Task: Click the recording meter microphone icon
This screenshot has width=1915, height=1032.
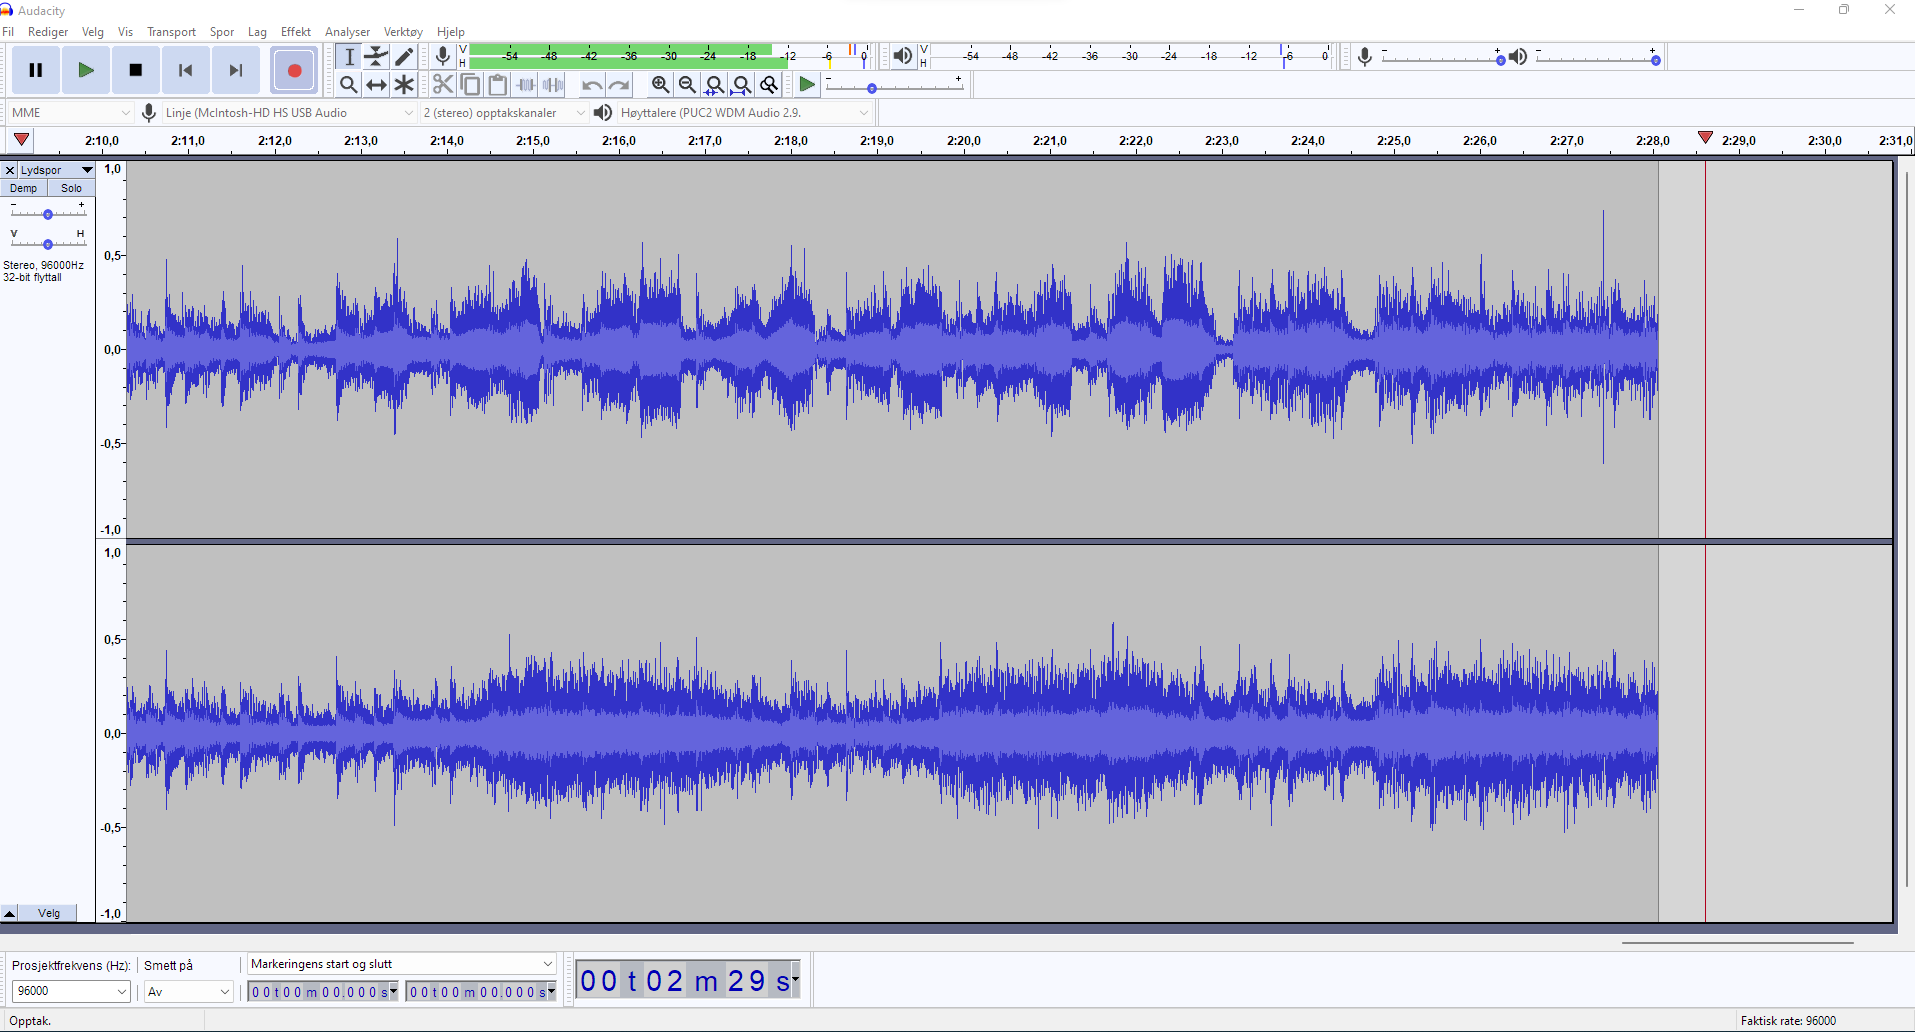Action: point(443,57)
